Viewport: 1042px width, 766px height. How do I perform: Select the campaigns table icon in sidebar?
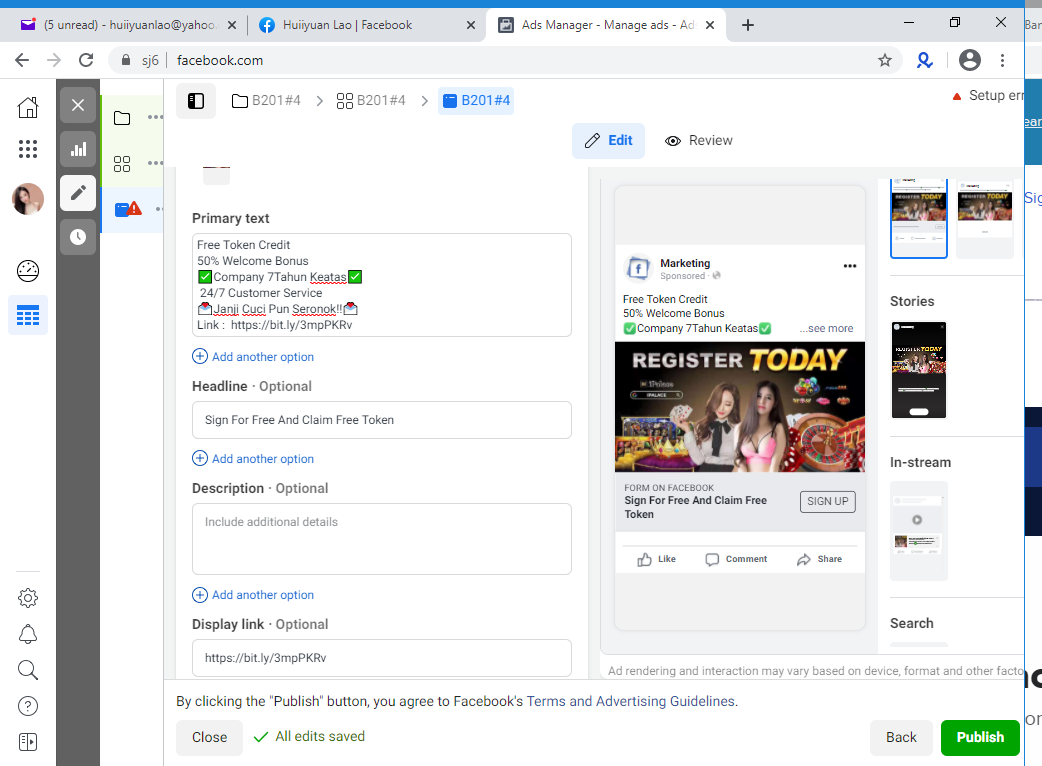[28, 315]
